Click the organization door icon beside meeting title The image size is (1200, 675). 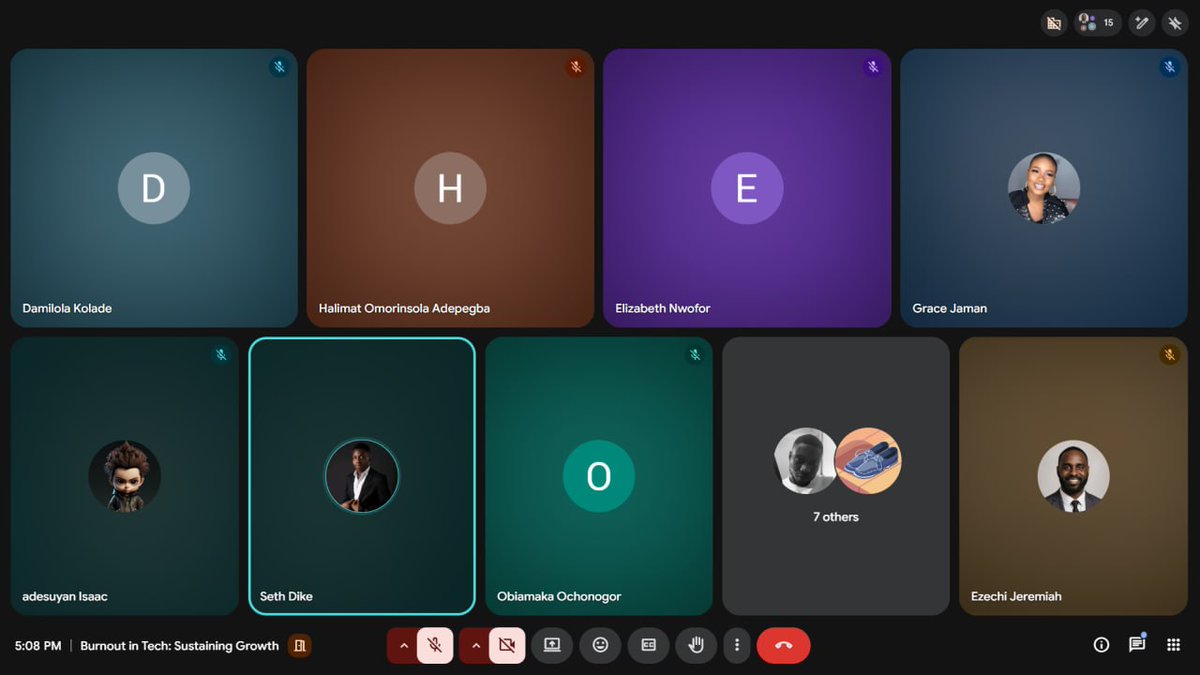click(x=299, y=646)
